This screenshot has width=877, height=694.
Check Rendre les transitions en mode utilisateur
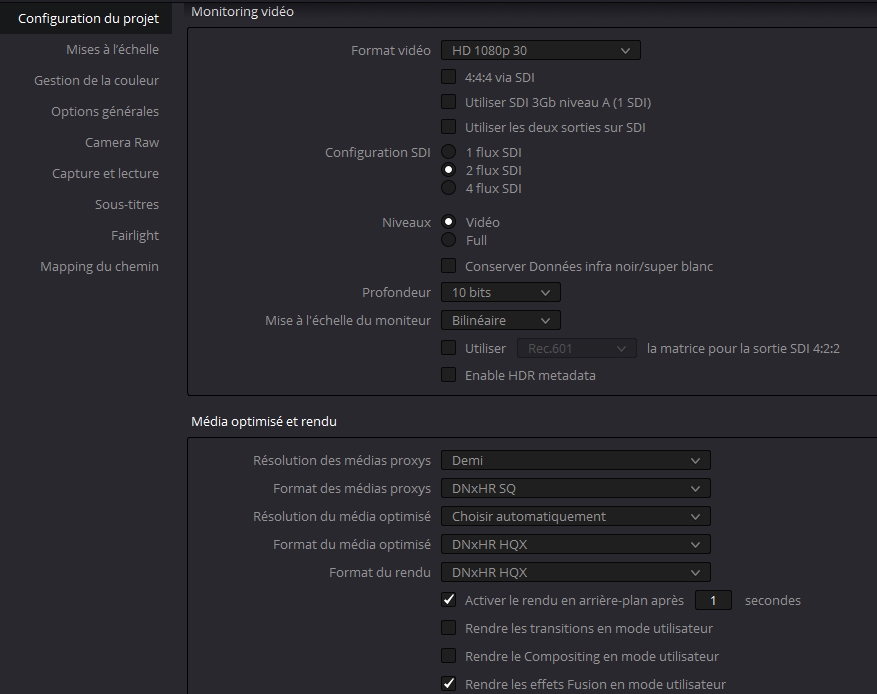[x=449, y=628]
